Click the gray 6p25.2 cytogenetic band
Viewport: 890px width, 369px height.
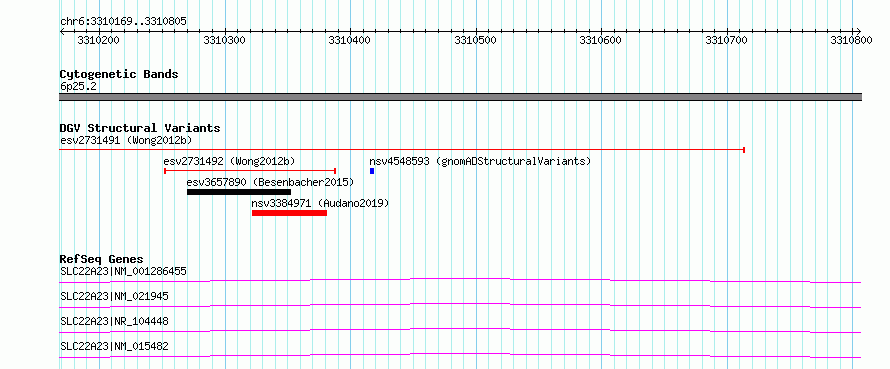point(460,97)
